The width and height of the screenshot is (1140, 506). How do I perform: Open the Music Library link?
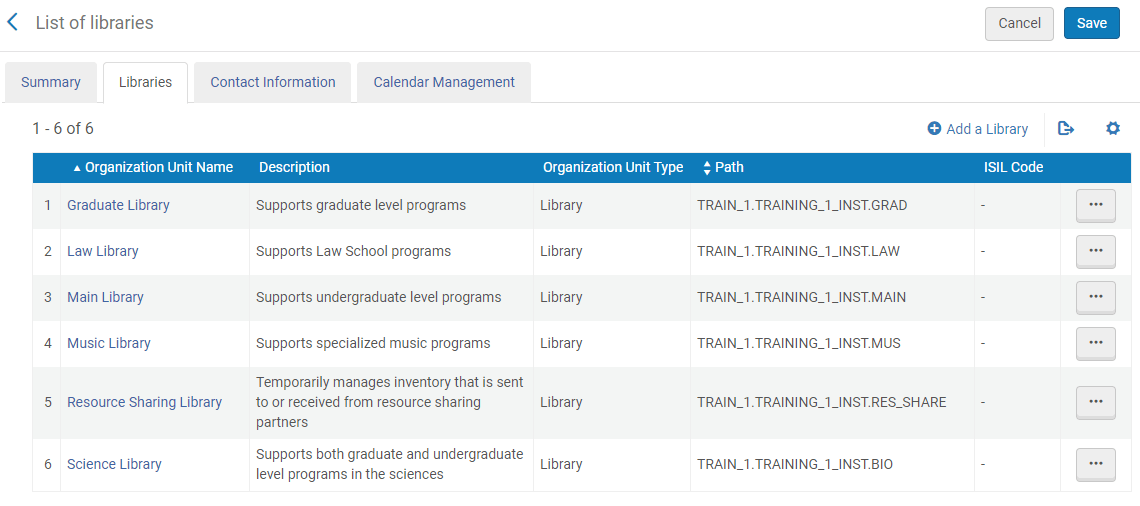point(109,343)
